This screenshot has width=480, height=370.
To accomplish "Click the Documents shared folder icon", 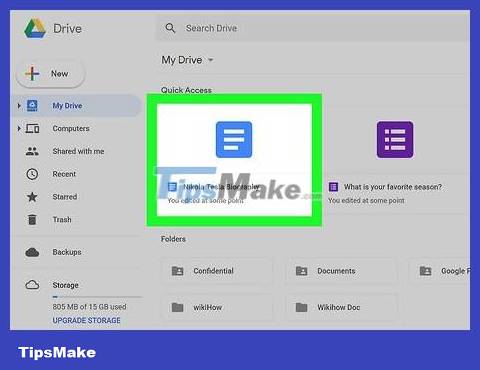I will coord(302,271).
